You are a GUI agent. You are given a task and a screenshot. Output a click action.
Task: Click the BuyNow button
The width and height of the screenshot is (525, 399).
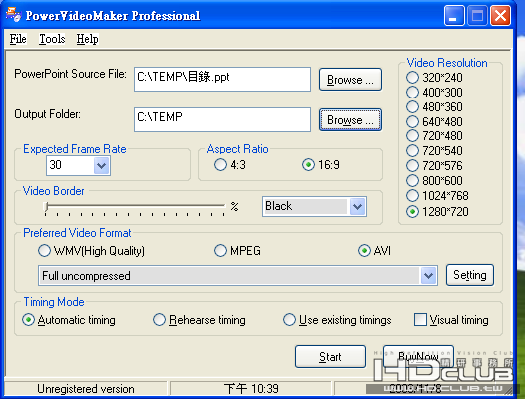click(418, 356)
